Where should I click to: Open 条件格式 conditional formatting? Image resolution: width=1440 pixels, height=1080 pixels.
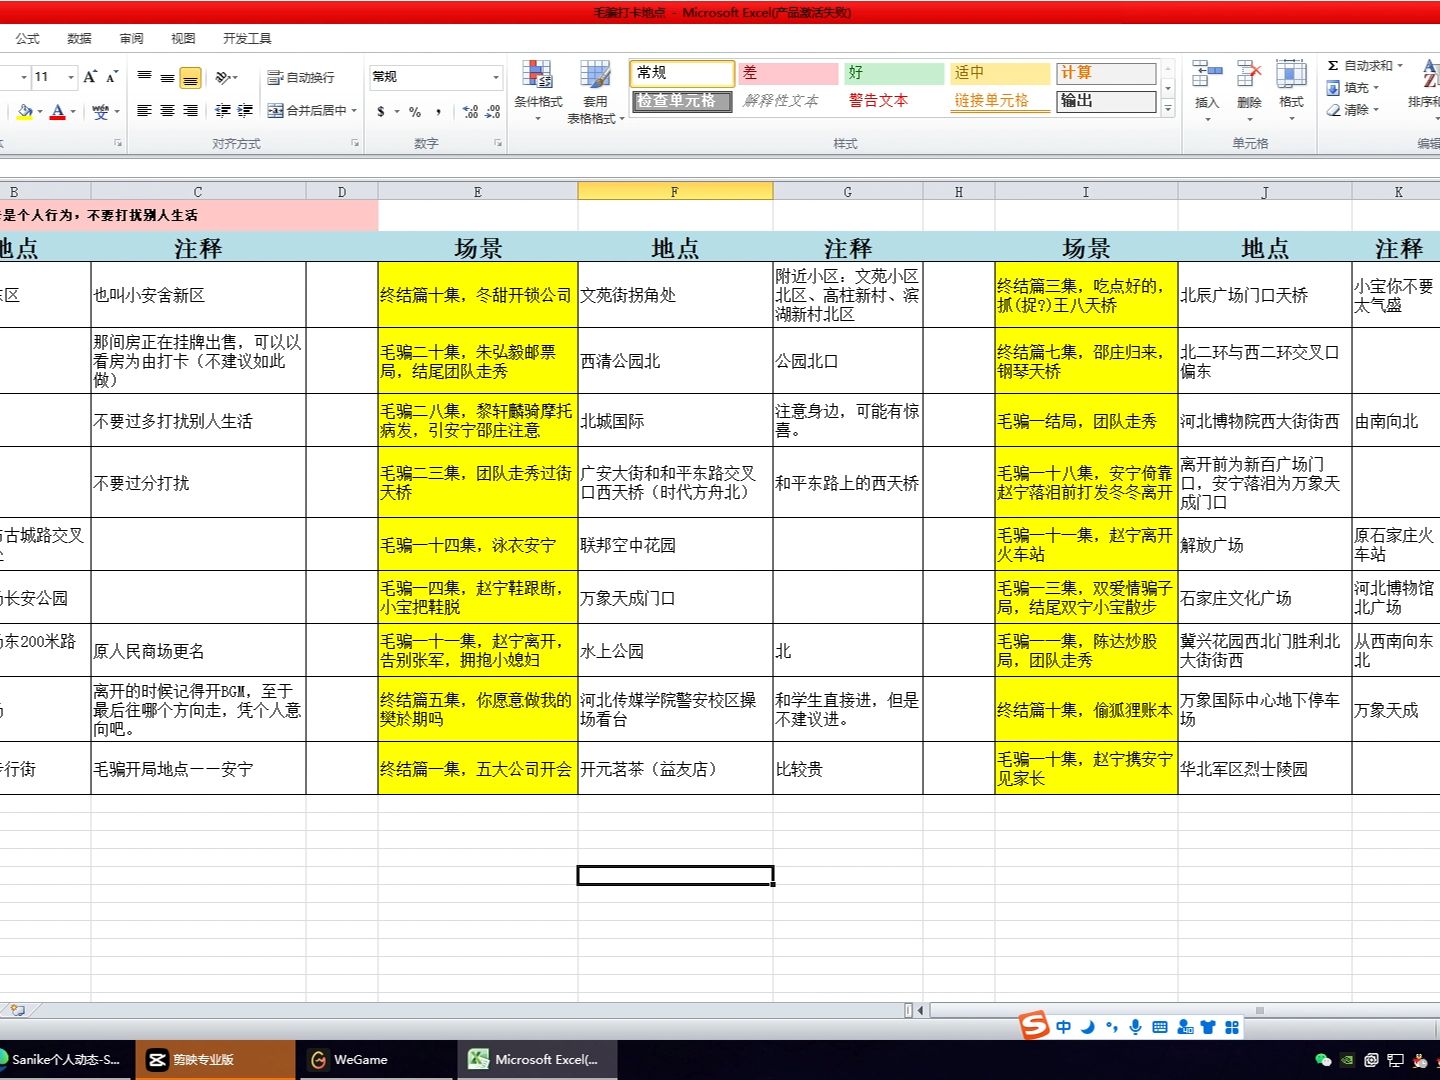point(538,90)
